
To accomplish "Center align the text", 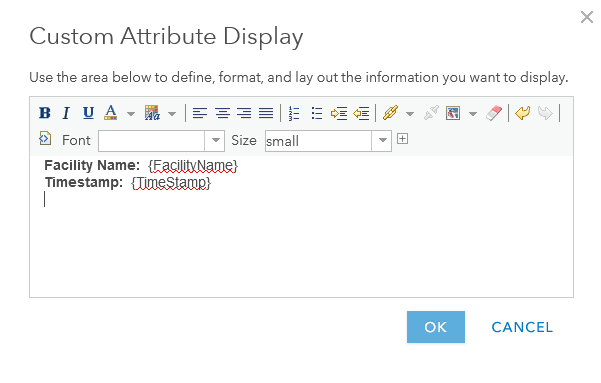I will click(x=222, y=113).
